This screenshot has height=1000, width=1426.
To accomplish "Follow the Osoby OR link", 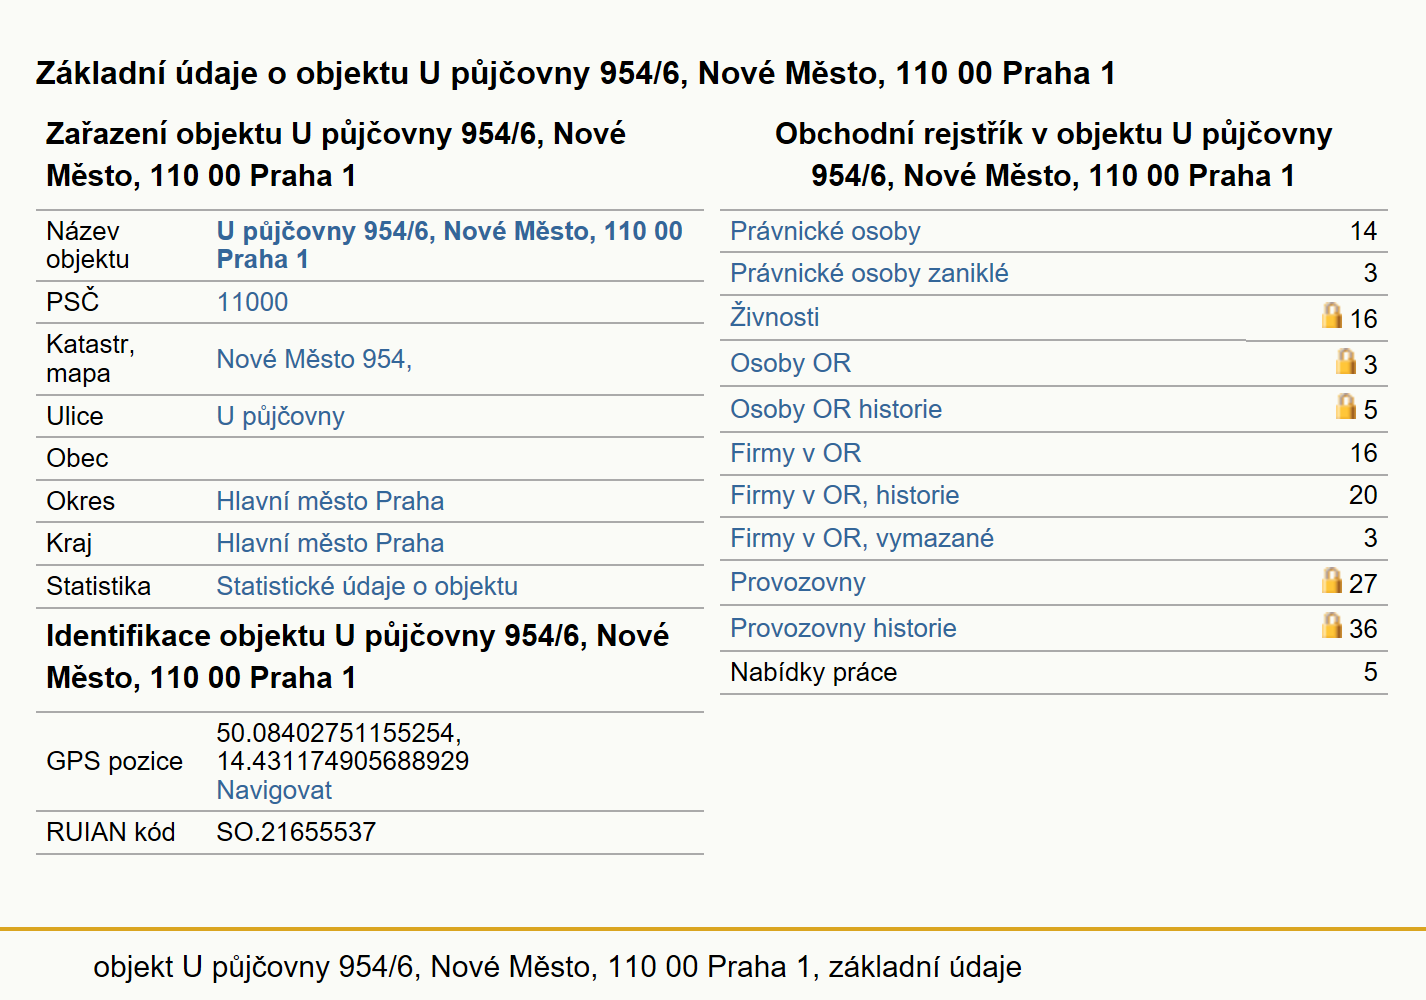I will pos(790,363).
